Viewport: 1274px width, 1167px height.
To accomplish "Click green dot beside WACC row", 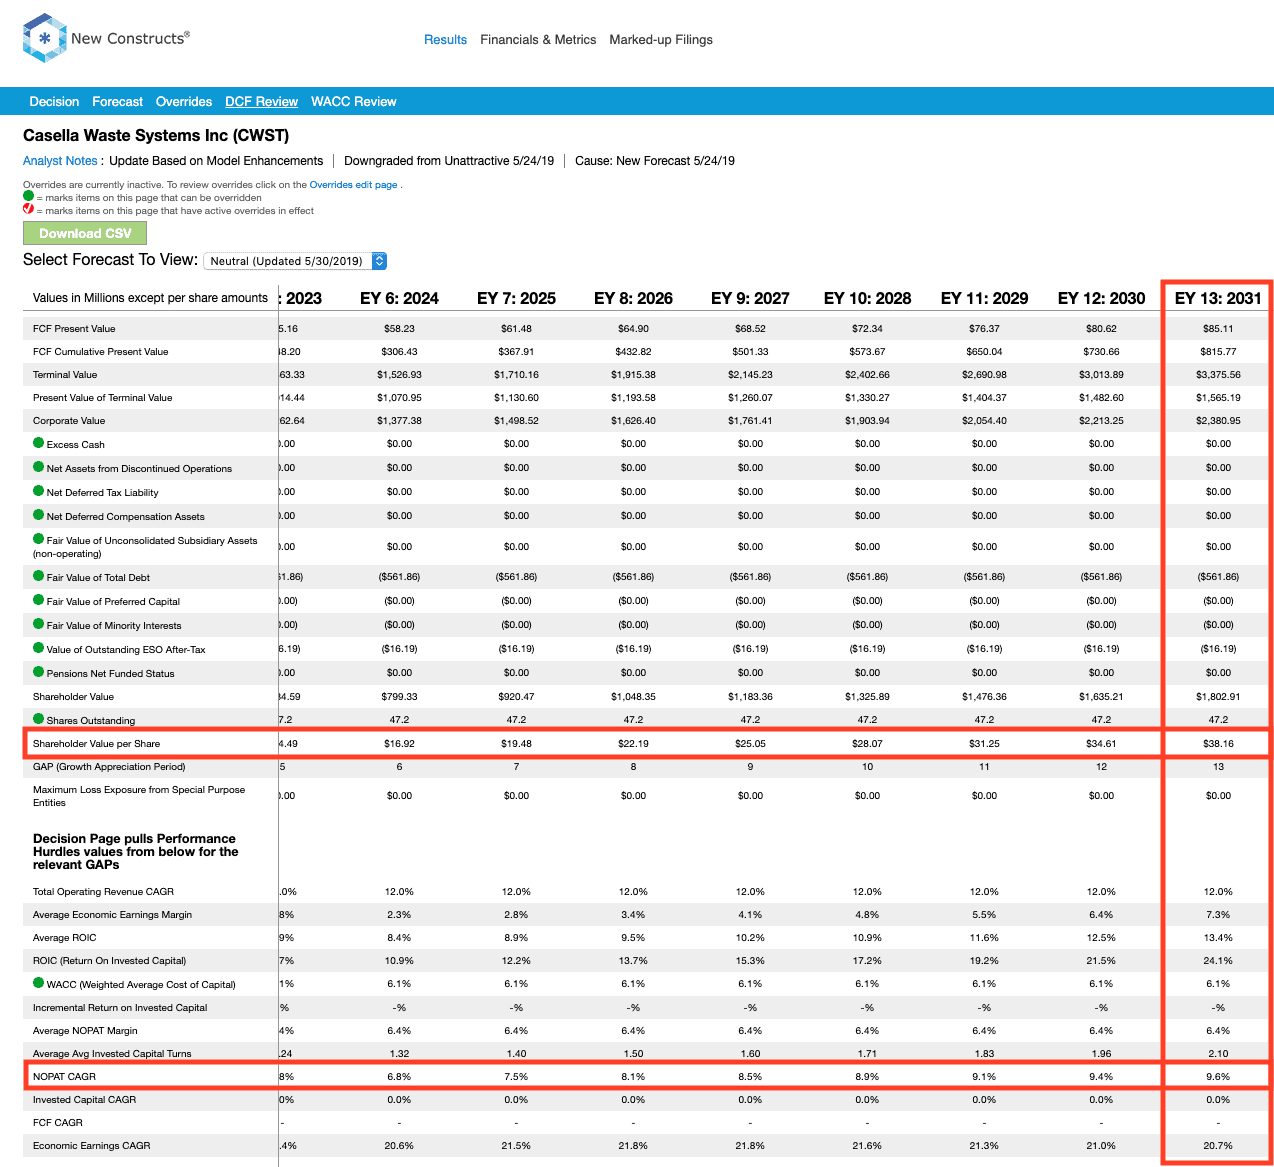I will pos(39,983).
